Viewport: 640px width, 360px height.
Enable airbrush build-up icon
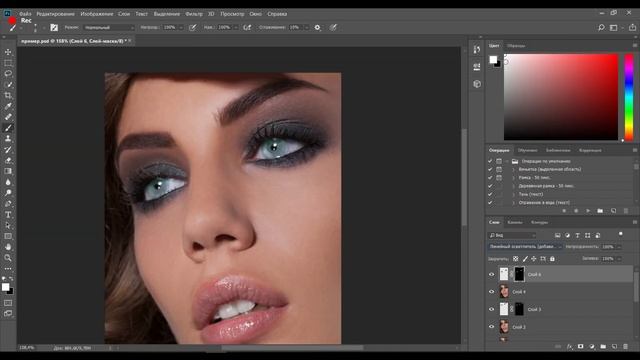point(247,27)
